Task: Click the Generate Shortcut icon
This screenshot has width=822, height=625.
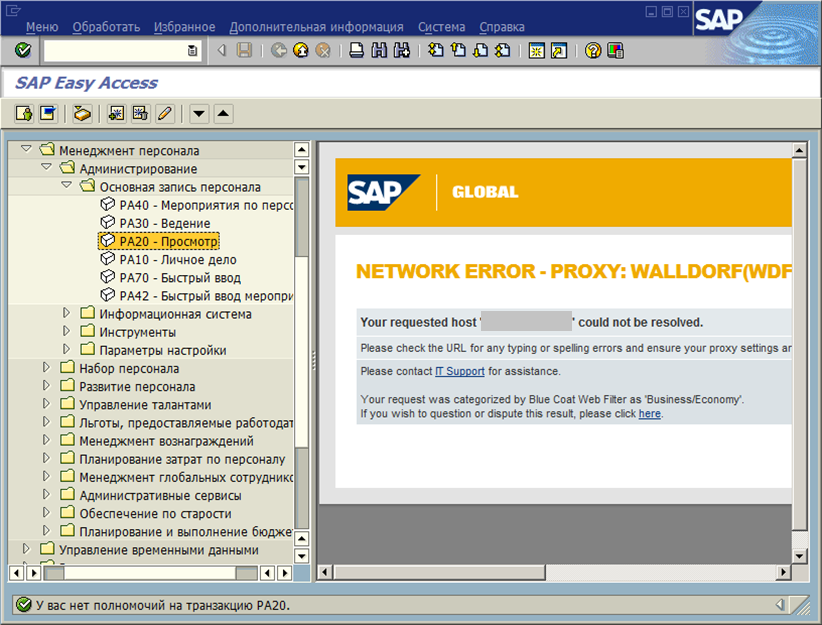Action: pyautogui.click(x=559, y=50)
